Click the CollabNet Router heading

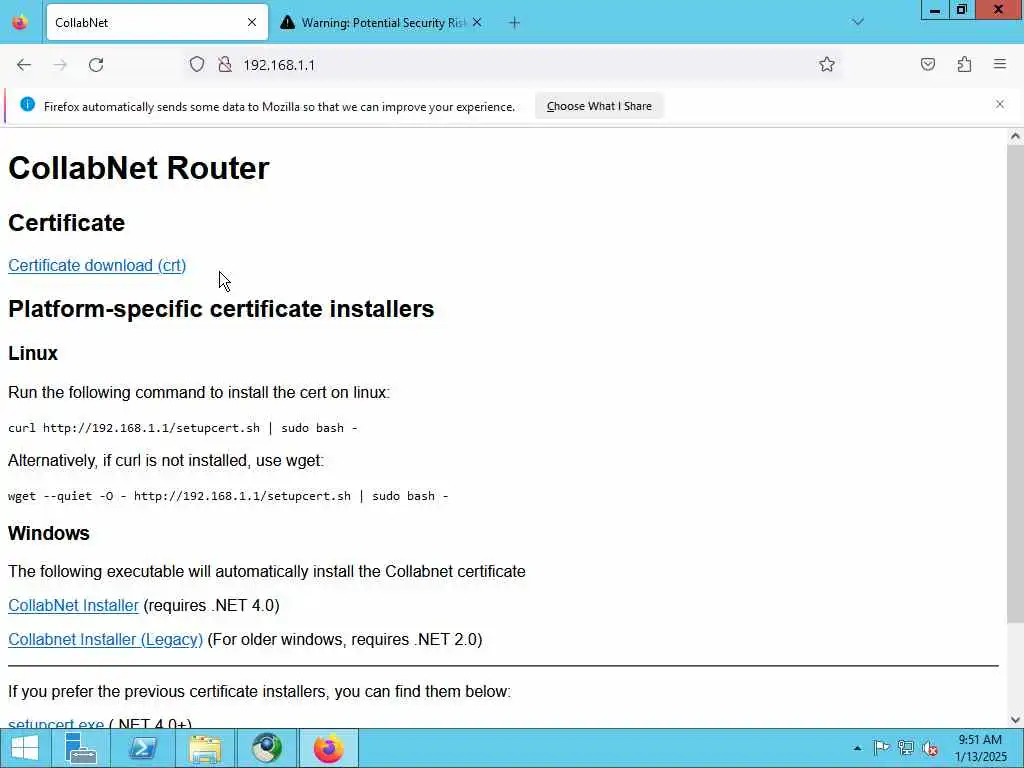(138, 168)
